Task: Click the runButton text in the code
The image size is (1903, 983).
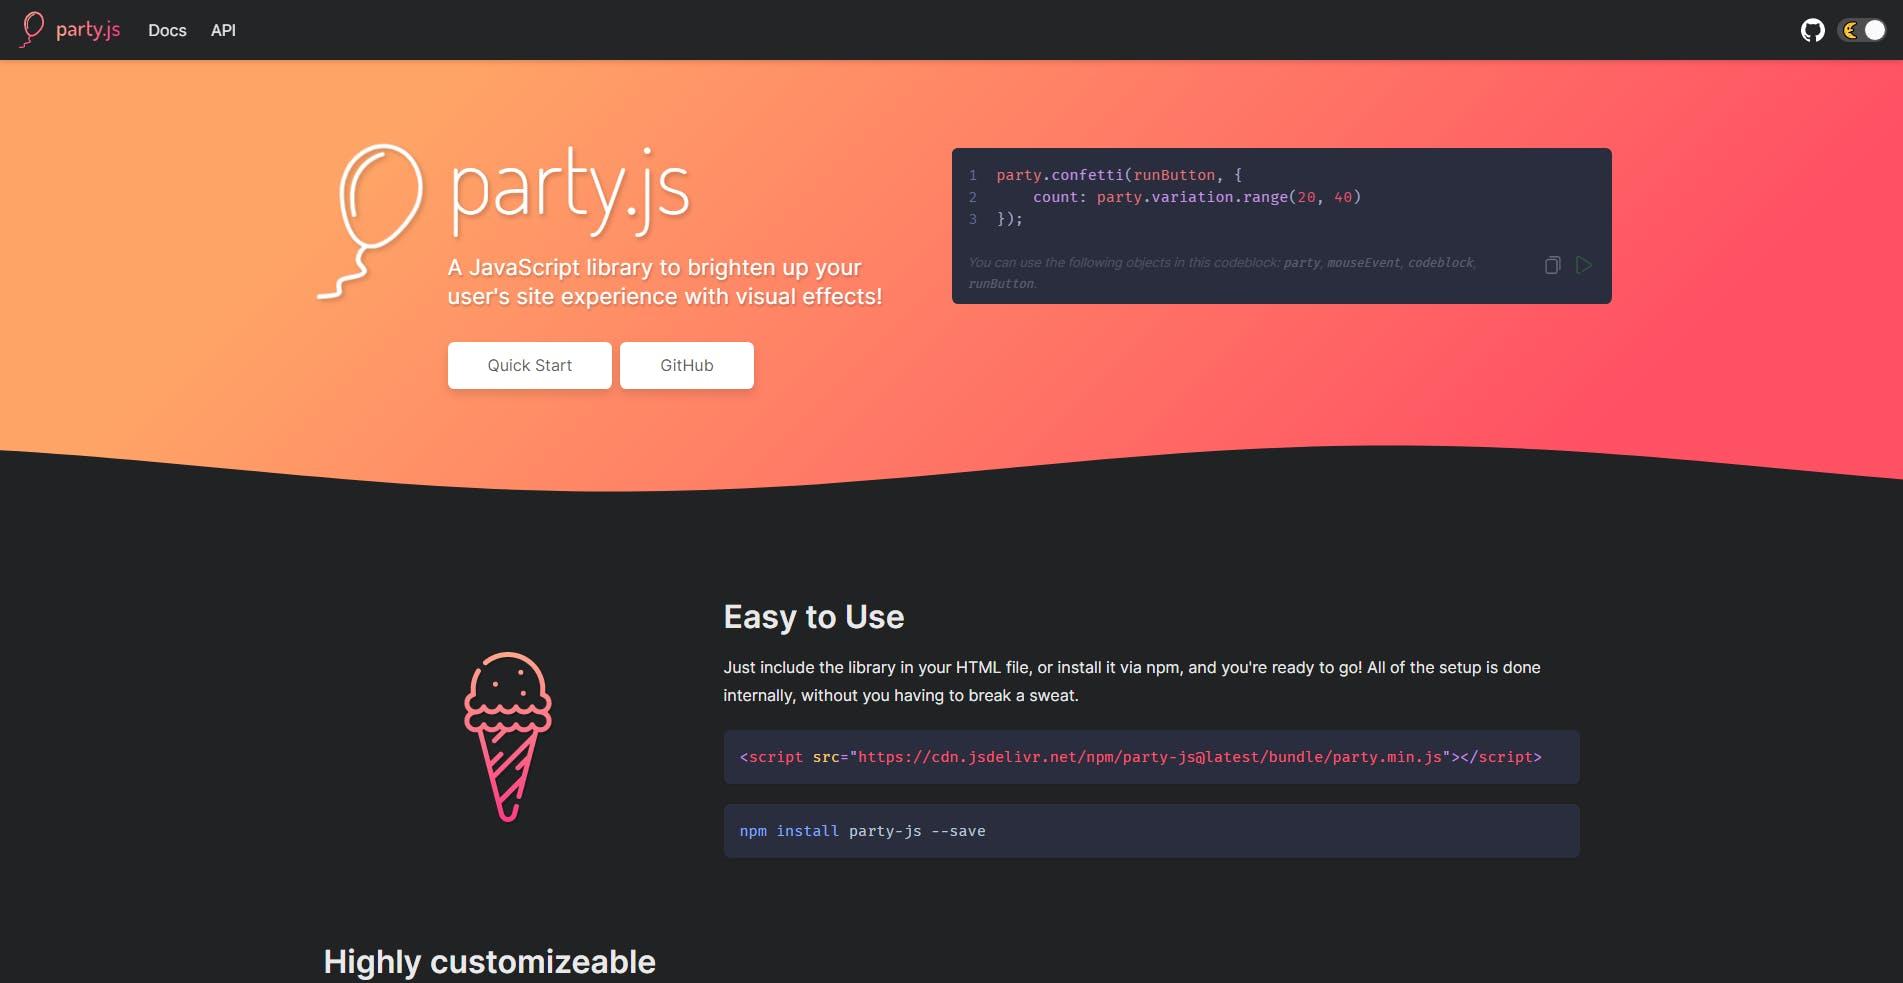Action: (x=1174, y=174)
